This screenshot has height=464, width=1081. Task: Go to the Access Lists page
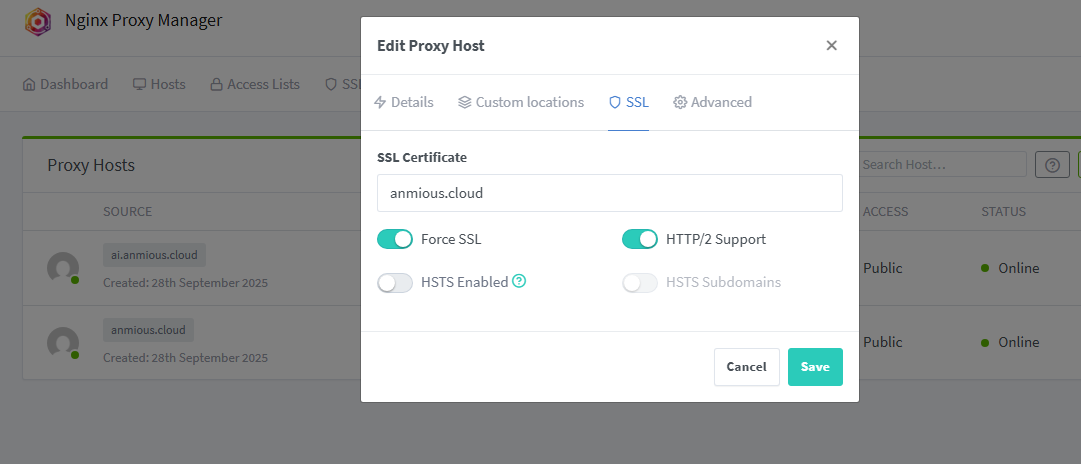tap(254, 84)
